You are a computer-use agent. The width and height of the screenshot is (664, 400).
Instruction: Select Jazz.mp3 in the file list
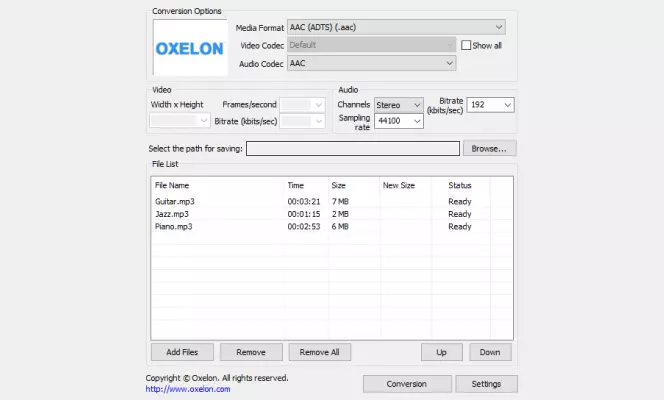[x=172, y=214]
